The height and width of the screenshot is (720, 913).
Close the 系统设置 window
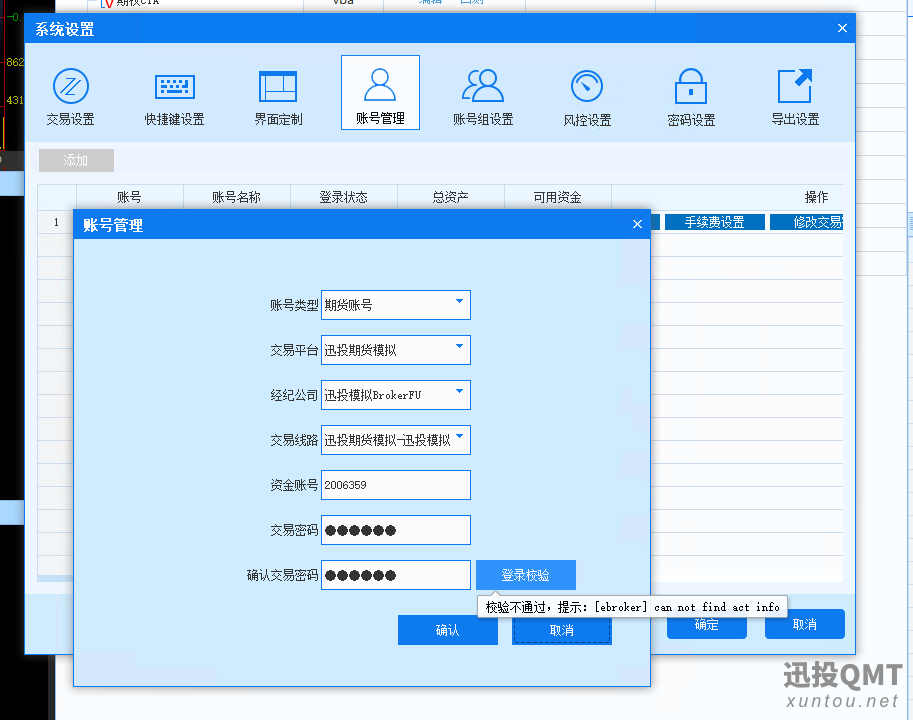click(x=842, y=28)
